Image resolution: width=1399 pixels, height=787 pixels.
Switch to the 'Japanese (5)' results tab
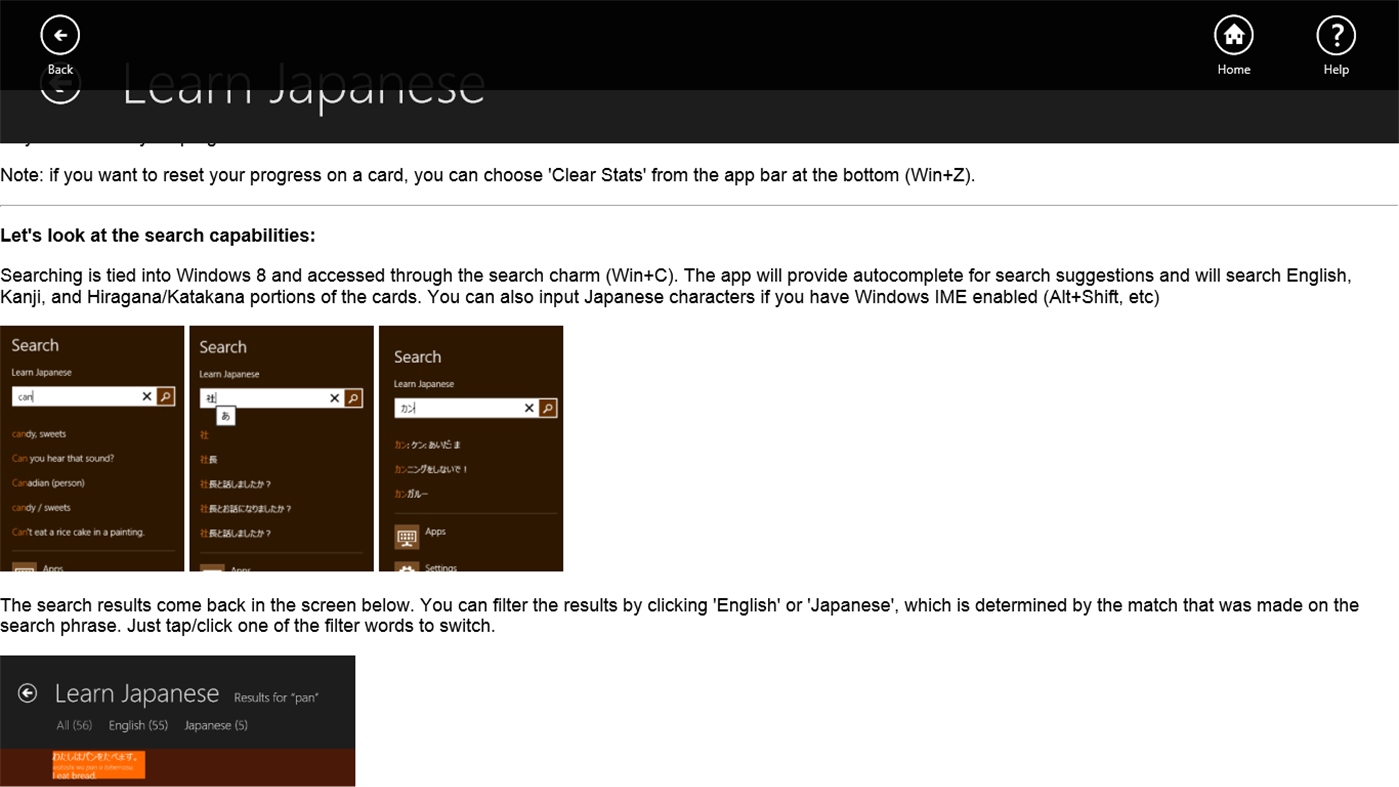click(x=215, y=725)
